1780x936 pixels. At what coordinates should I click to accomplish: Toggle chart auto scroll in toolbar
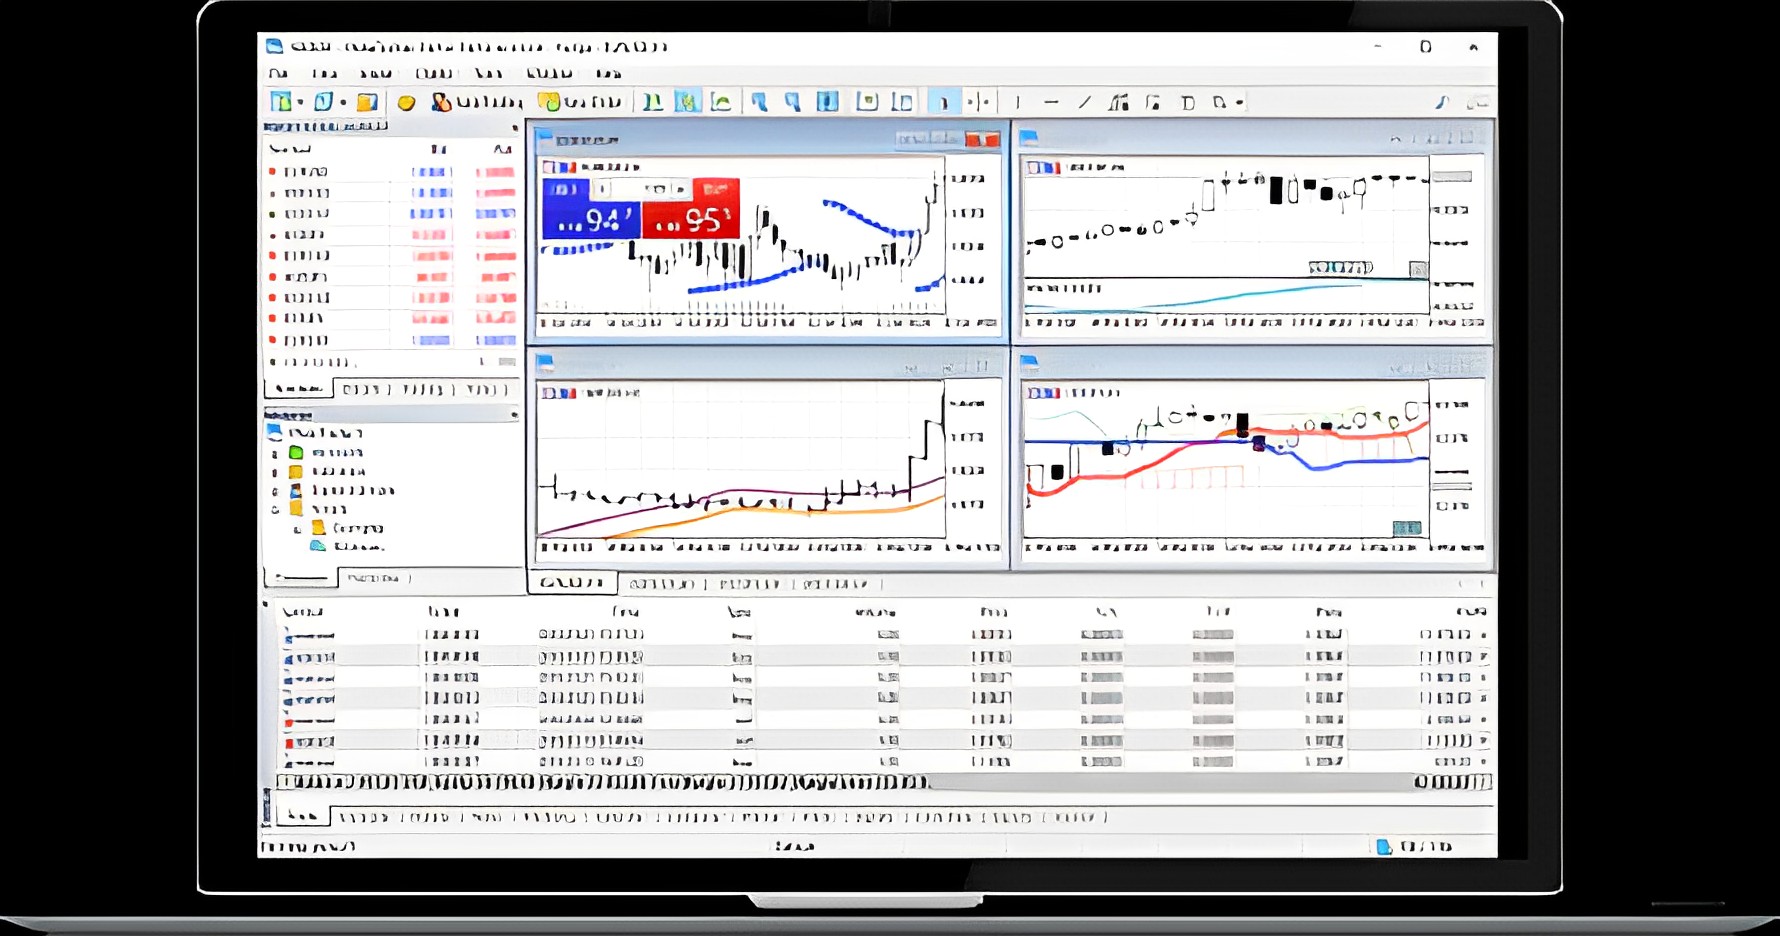tap(867, 102)
